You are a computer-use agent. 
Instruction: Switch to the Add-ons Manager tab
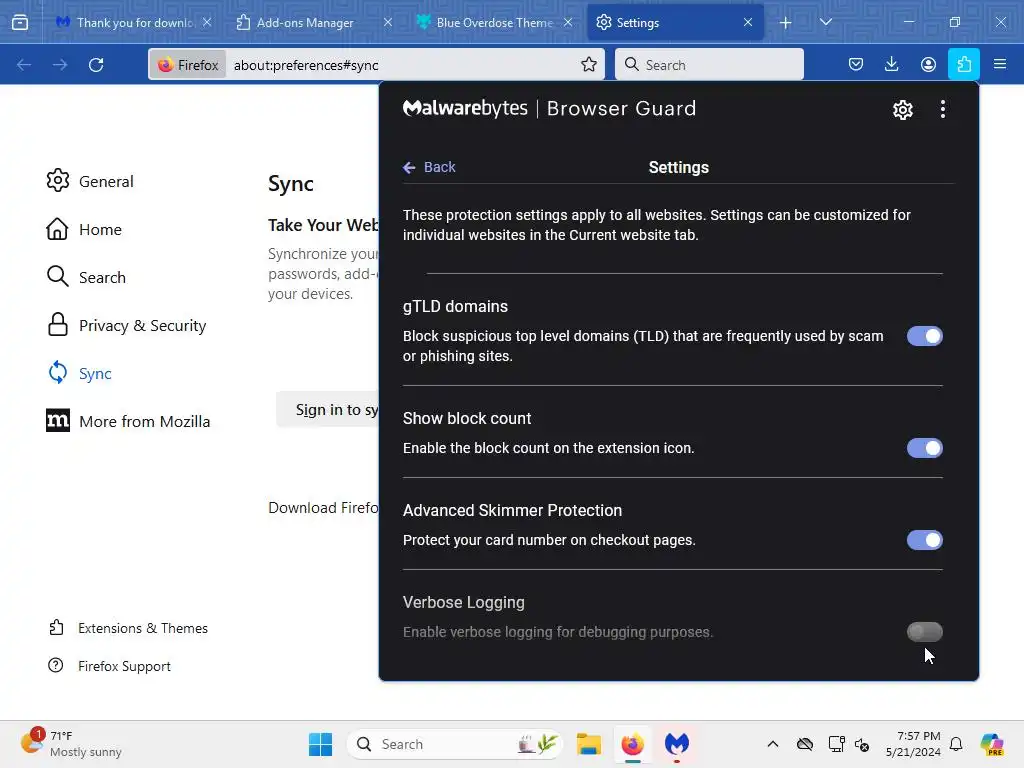305,22
